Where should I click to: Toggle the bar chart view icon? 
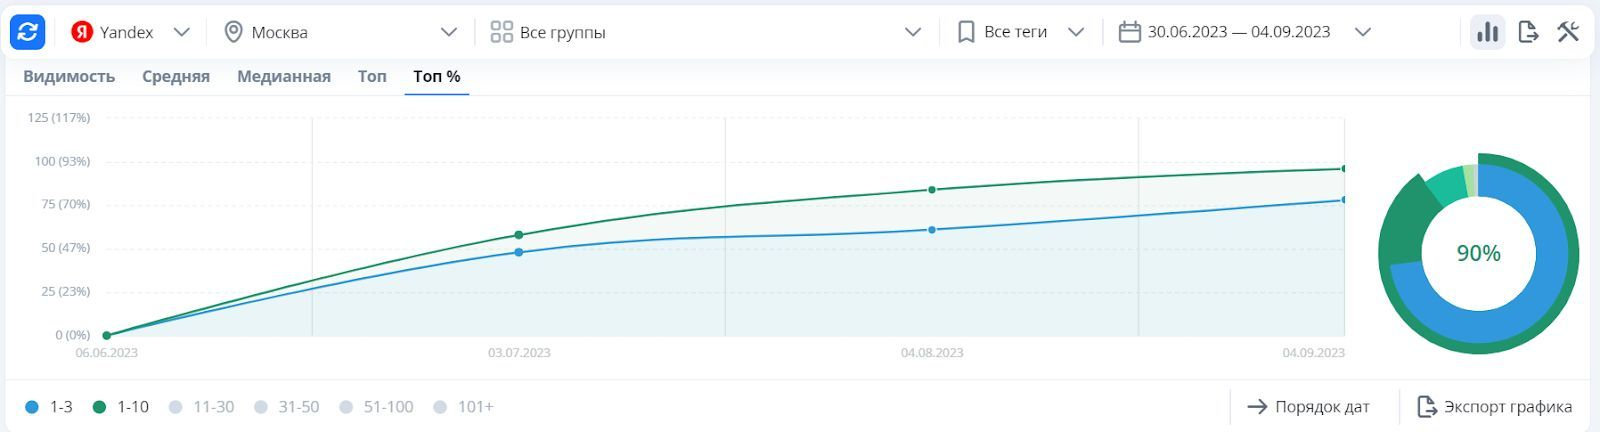pyautogui.click(x=1488, y=32)
